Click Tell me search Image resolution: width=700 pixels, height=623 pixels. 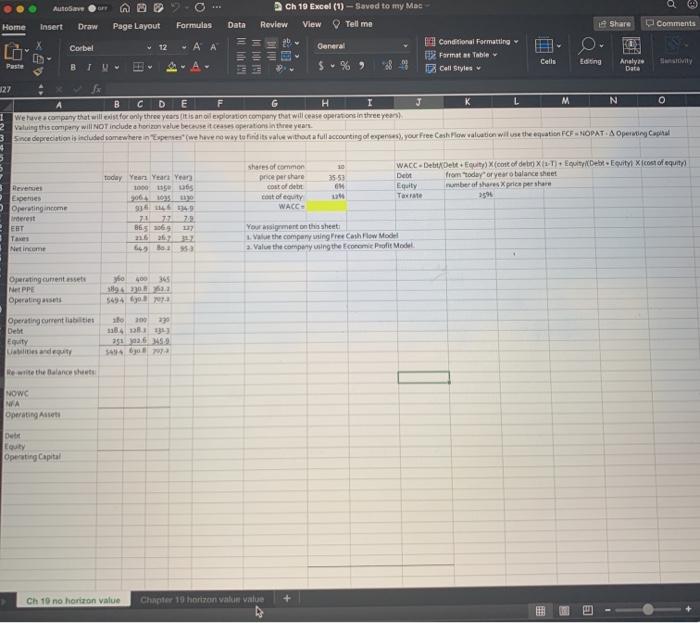(353, 24)
